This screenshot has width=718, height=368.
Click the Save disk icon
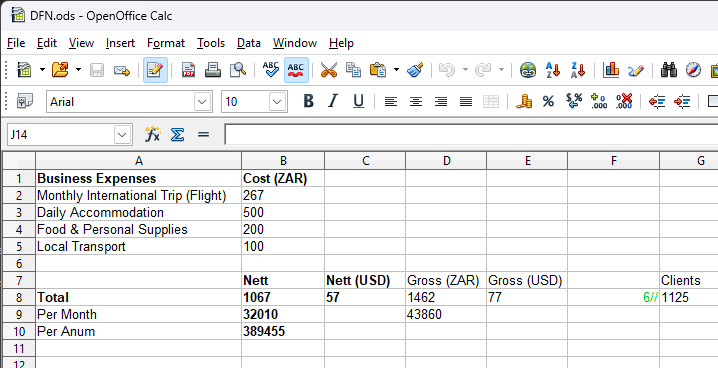point(97,70)
